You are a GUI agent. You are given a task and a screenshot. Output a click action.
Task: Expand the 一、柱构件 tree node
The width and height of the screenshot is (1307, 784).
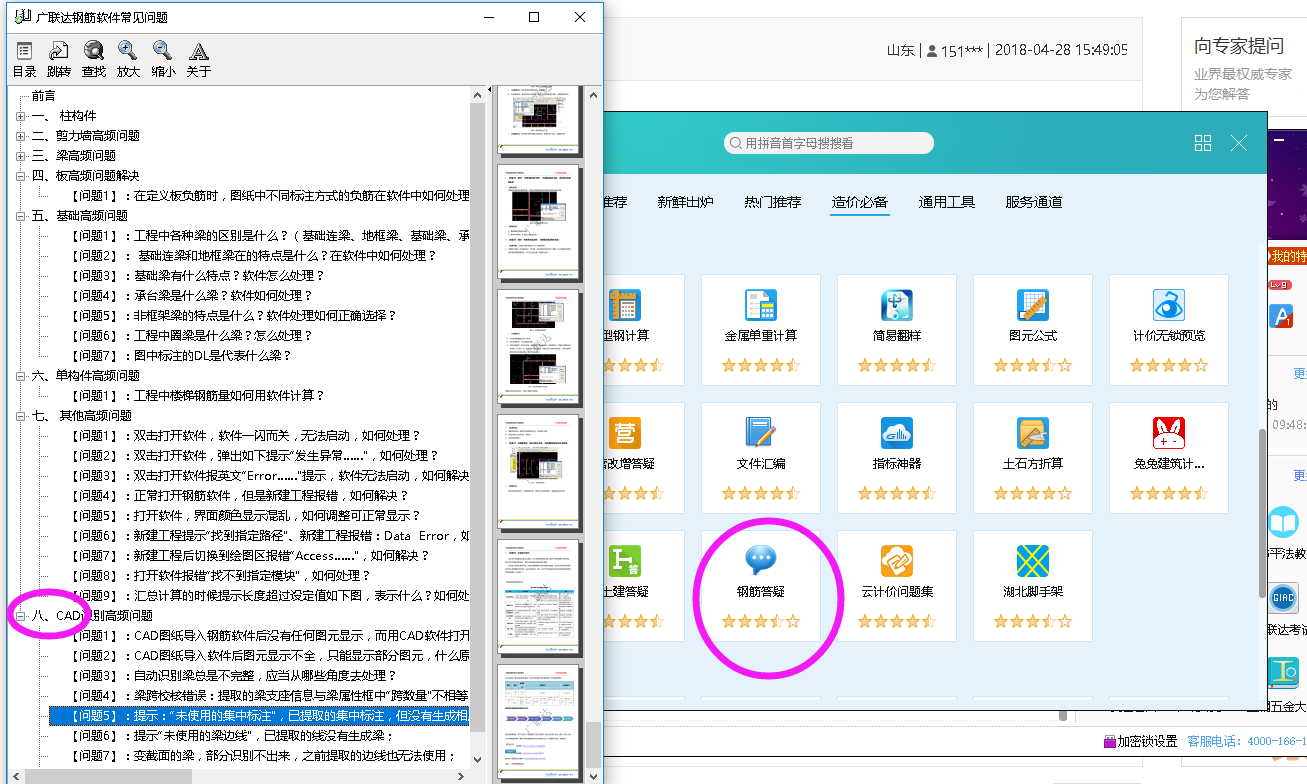point(20,116)
